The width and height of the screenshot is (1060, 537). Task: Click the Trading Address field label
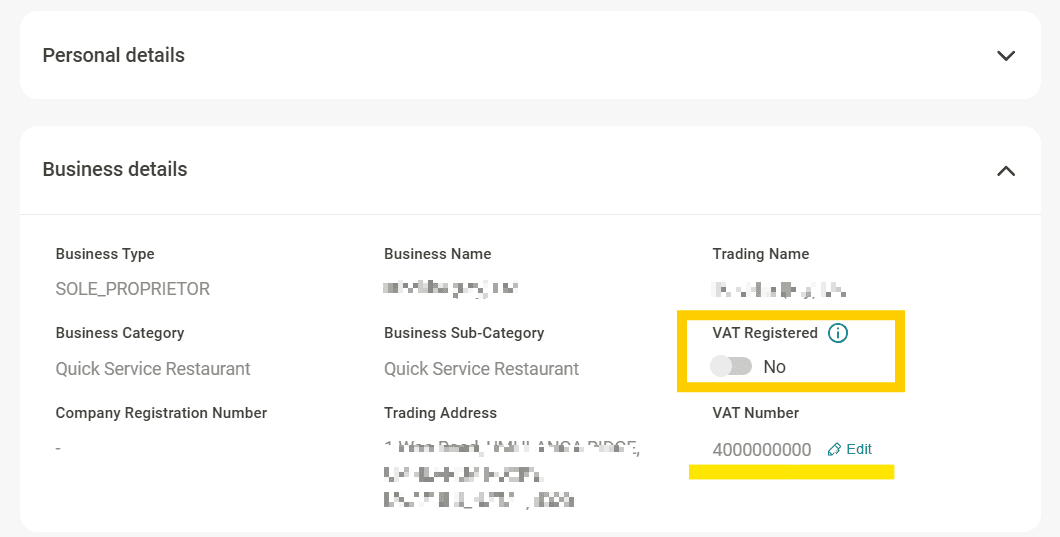pos(440,413)
